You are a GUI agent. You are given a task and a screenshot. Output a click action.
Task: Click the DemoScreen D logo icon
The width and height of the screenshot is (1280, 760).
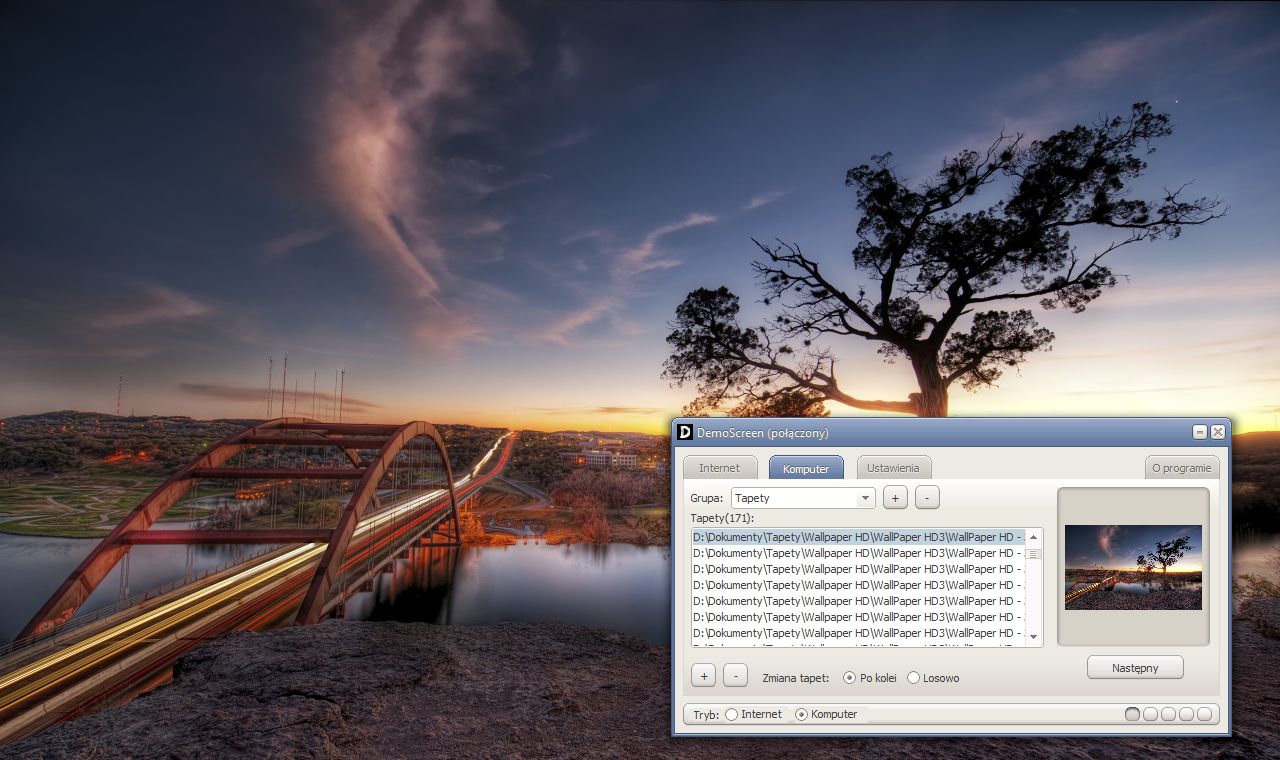pyautogui.click(x=684, y=432)
